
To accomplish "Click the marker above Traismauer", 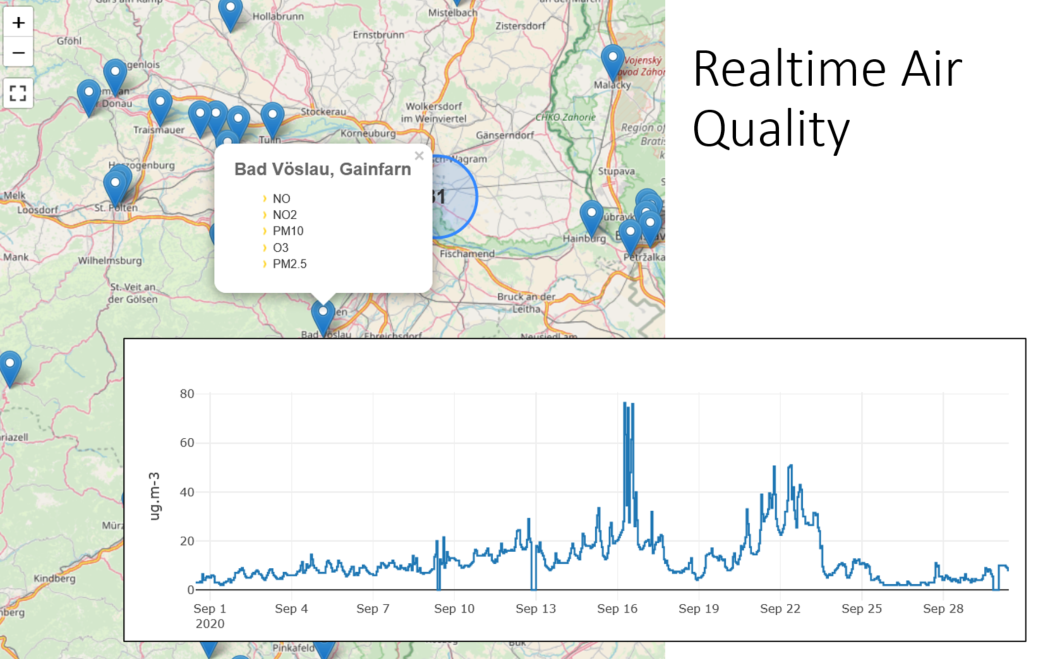I will (x=160, y=107).
